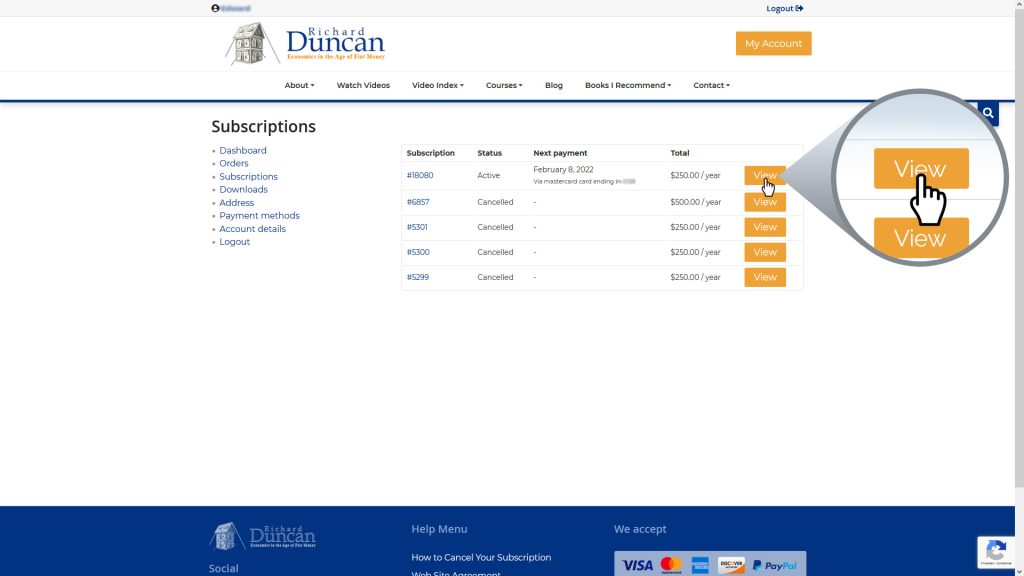This screenshot has height=576, width=1024.
Task: Click the Visa card icon
Action: pos(637,565)
